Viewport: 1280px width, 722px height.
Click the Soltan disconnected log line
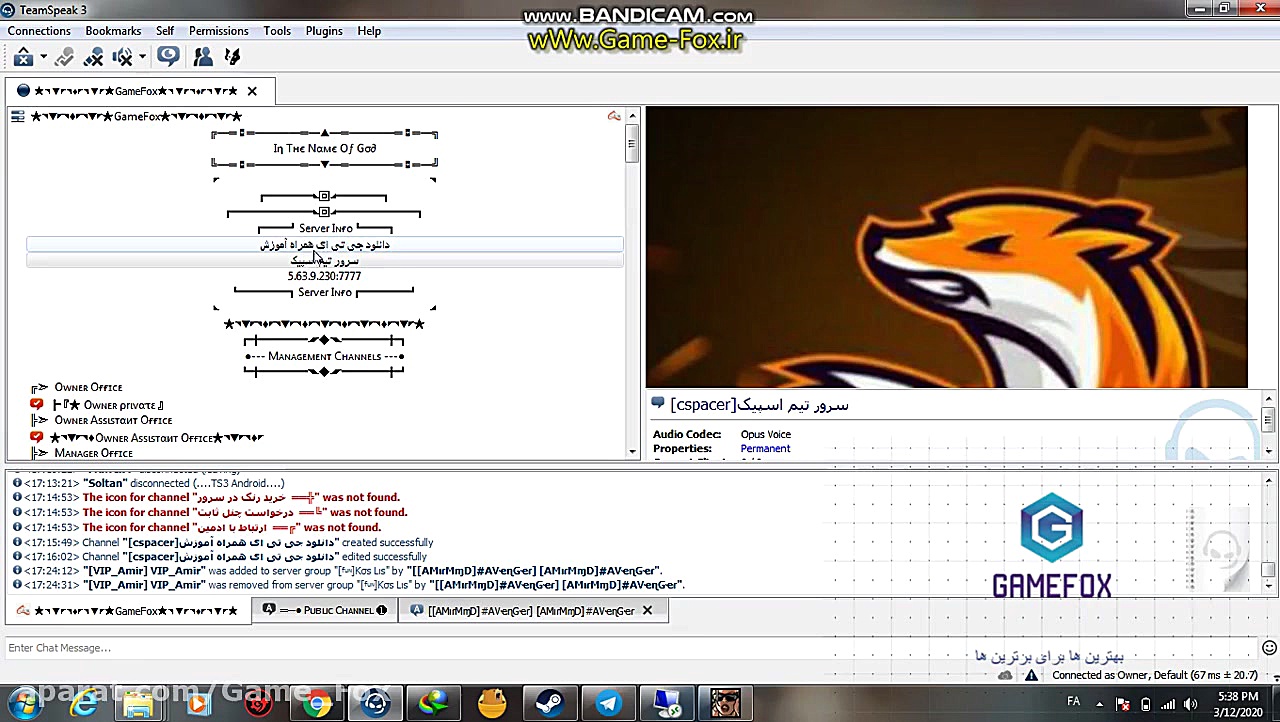click(x=148, y=483)
